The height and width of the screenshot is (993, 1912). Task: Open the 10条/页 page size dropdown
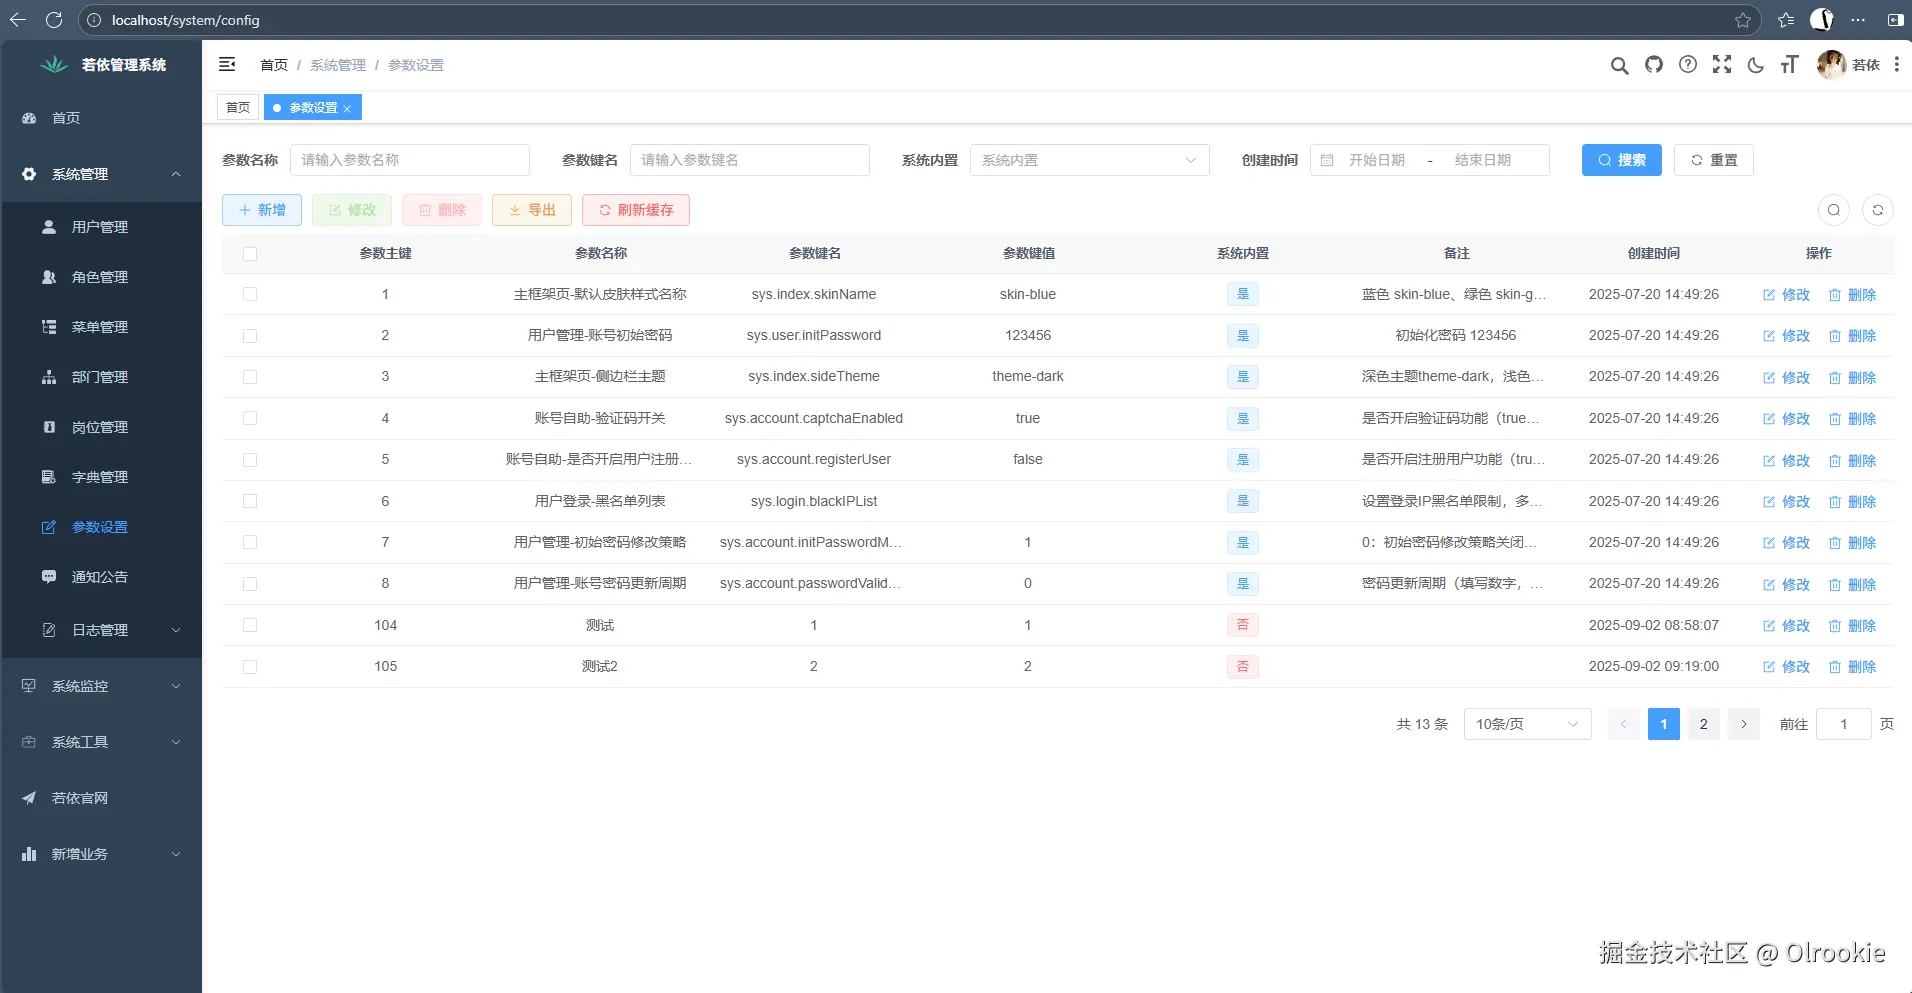click(1527, 724)
